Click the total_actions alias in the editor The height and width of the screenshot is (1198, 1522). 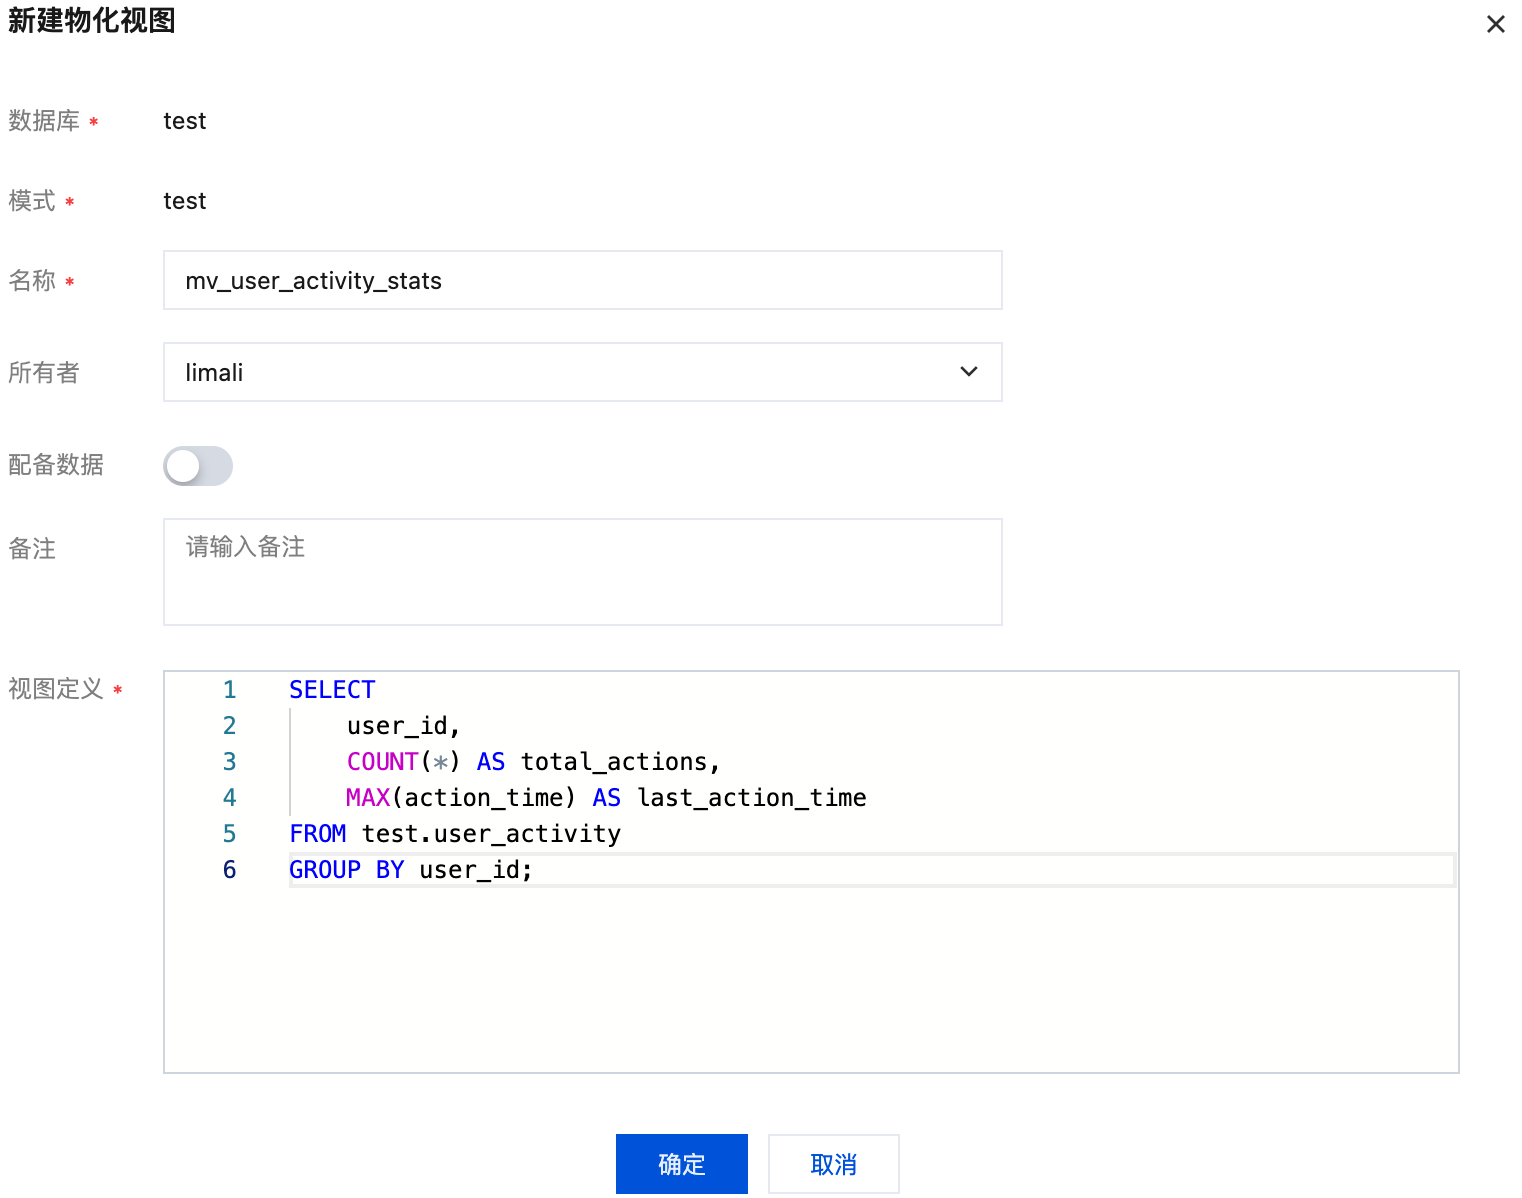[x=614, y=762]
